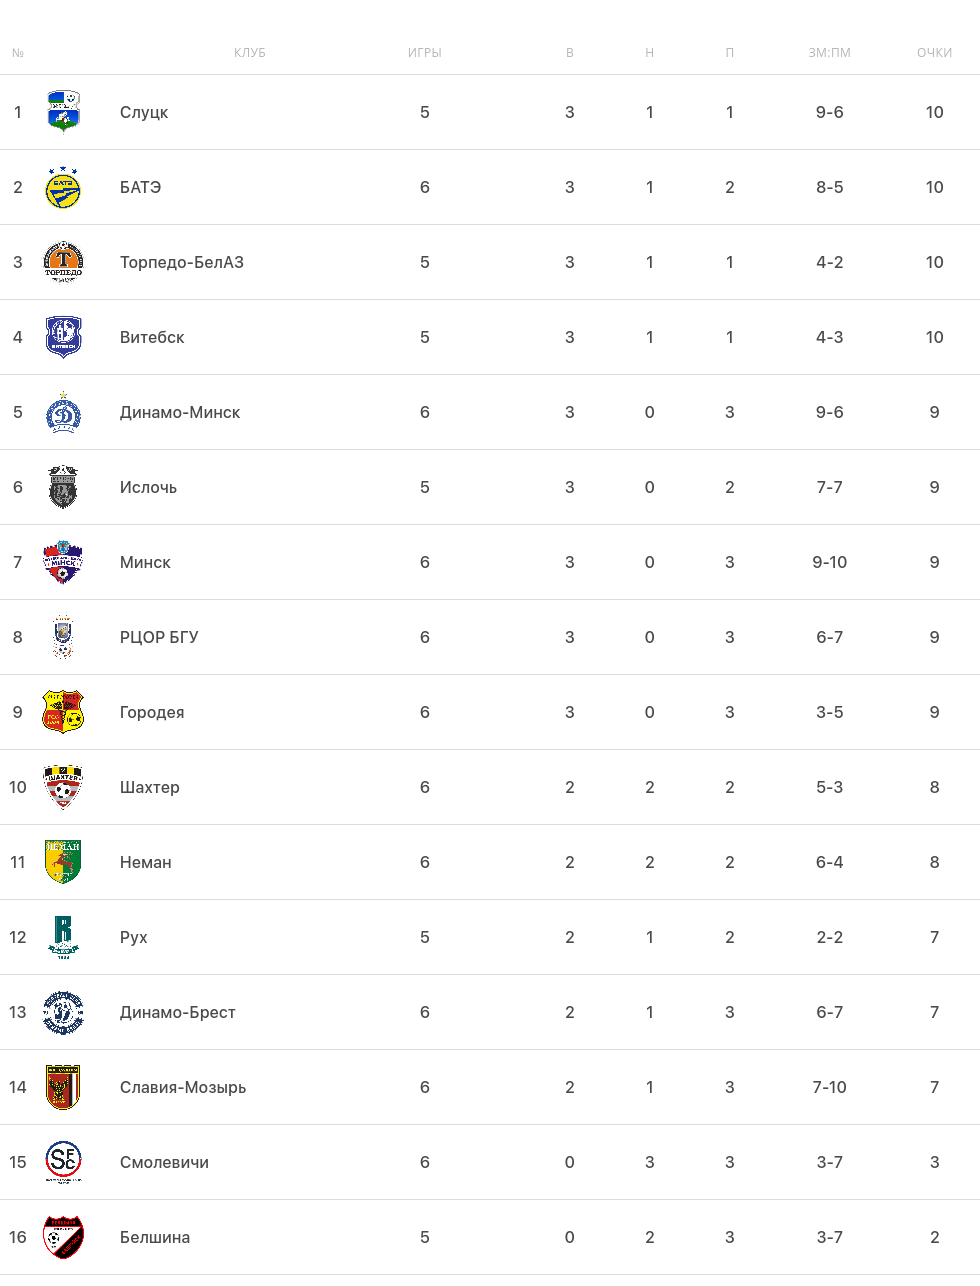Open the РЦОР БГУ club link
The height and width of the screenshot is (1286, 980).
159,637
